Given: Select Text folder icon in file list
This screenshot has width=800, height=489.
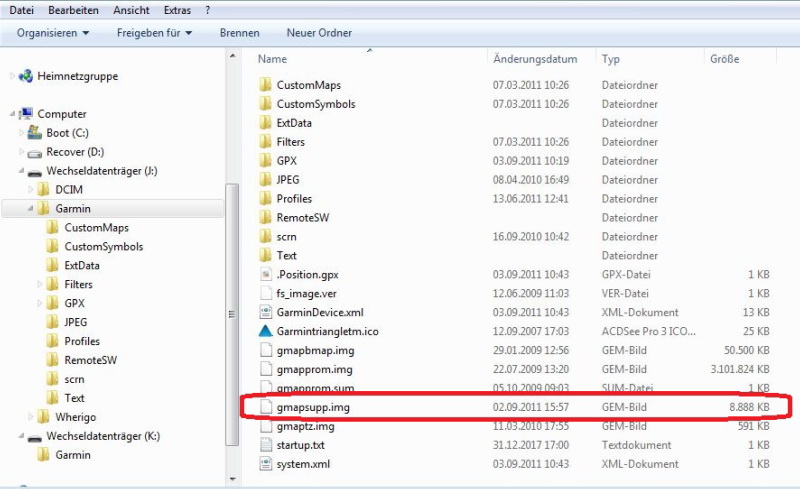Looking at the screenshot, I should (x=265, y=255).
